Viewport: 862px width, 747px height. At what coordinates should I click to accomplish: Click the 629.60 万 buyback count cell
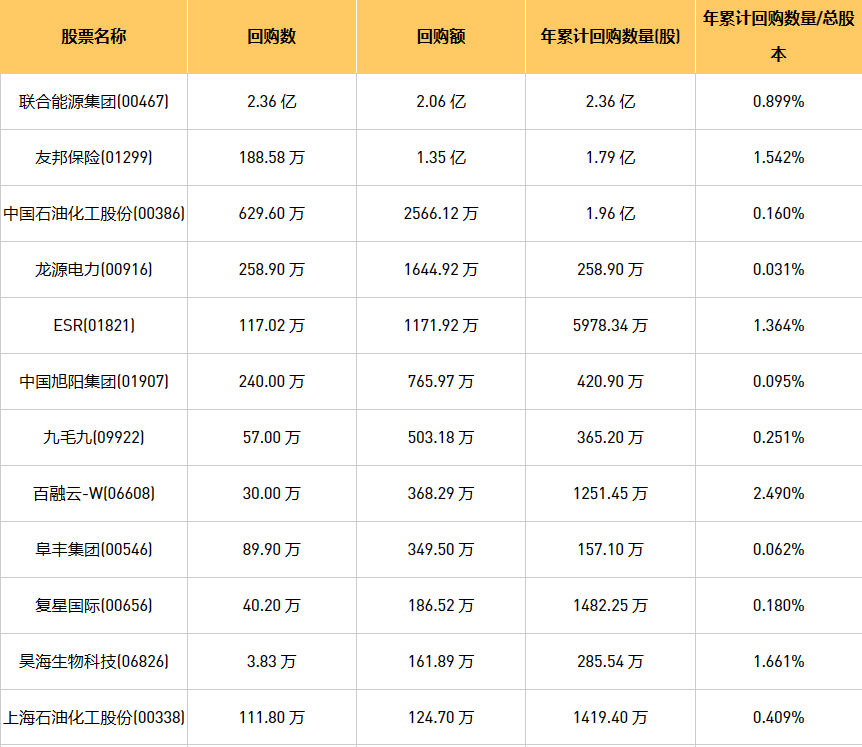[x=272, y=214]
